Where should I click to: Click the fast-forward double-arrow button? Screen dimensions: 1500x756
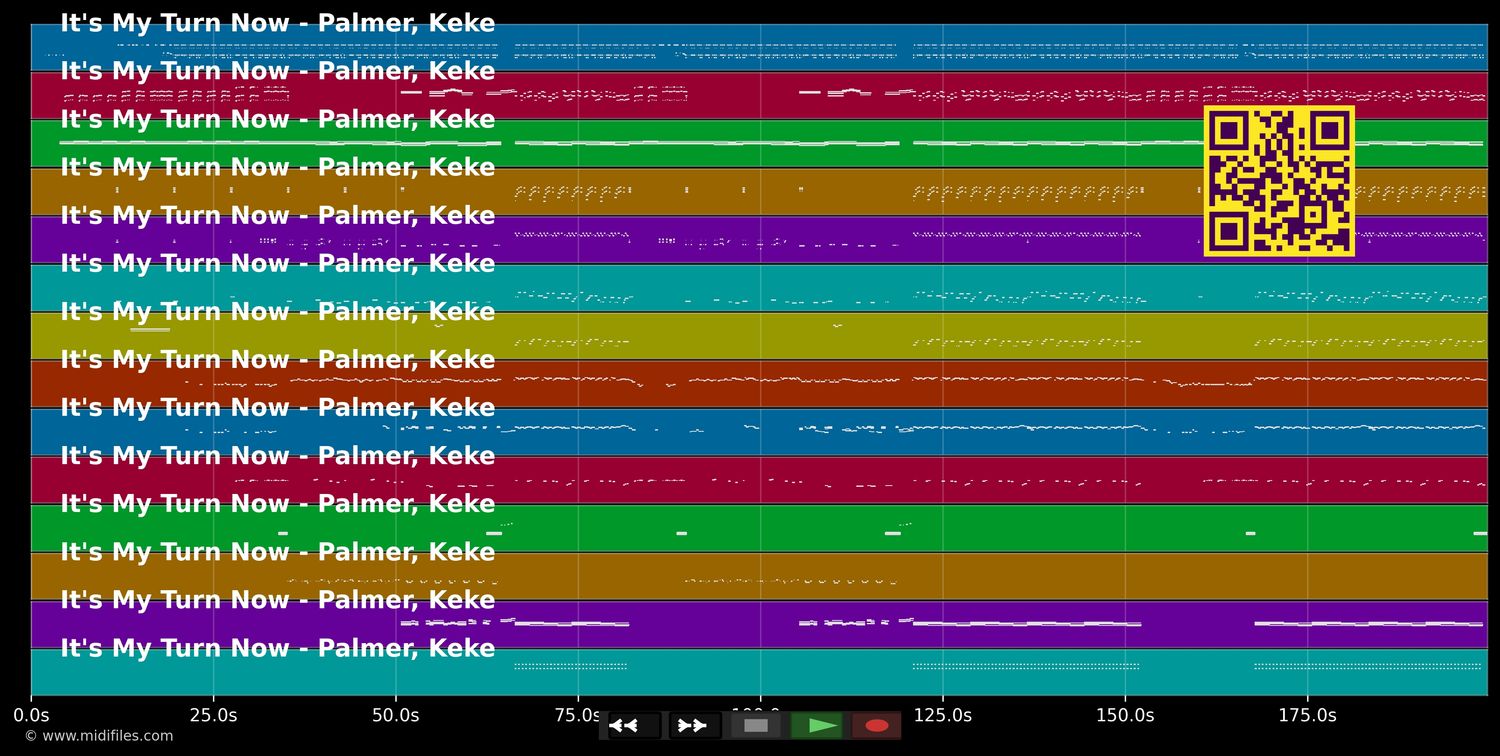pyautogui.click(x=695, y=726)
